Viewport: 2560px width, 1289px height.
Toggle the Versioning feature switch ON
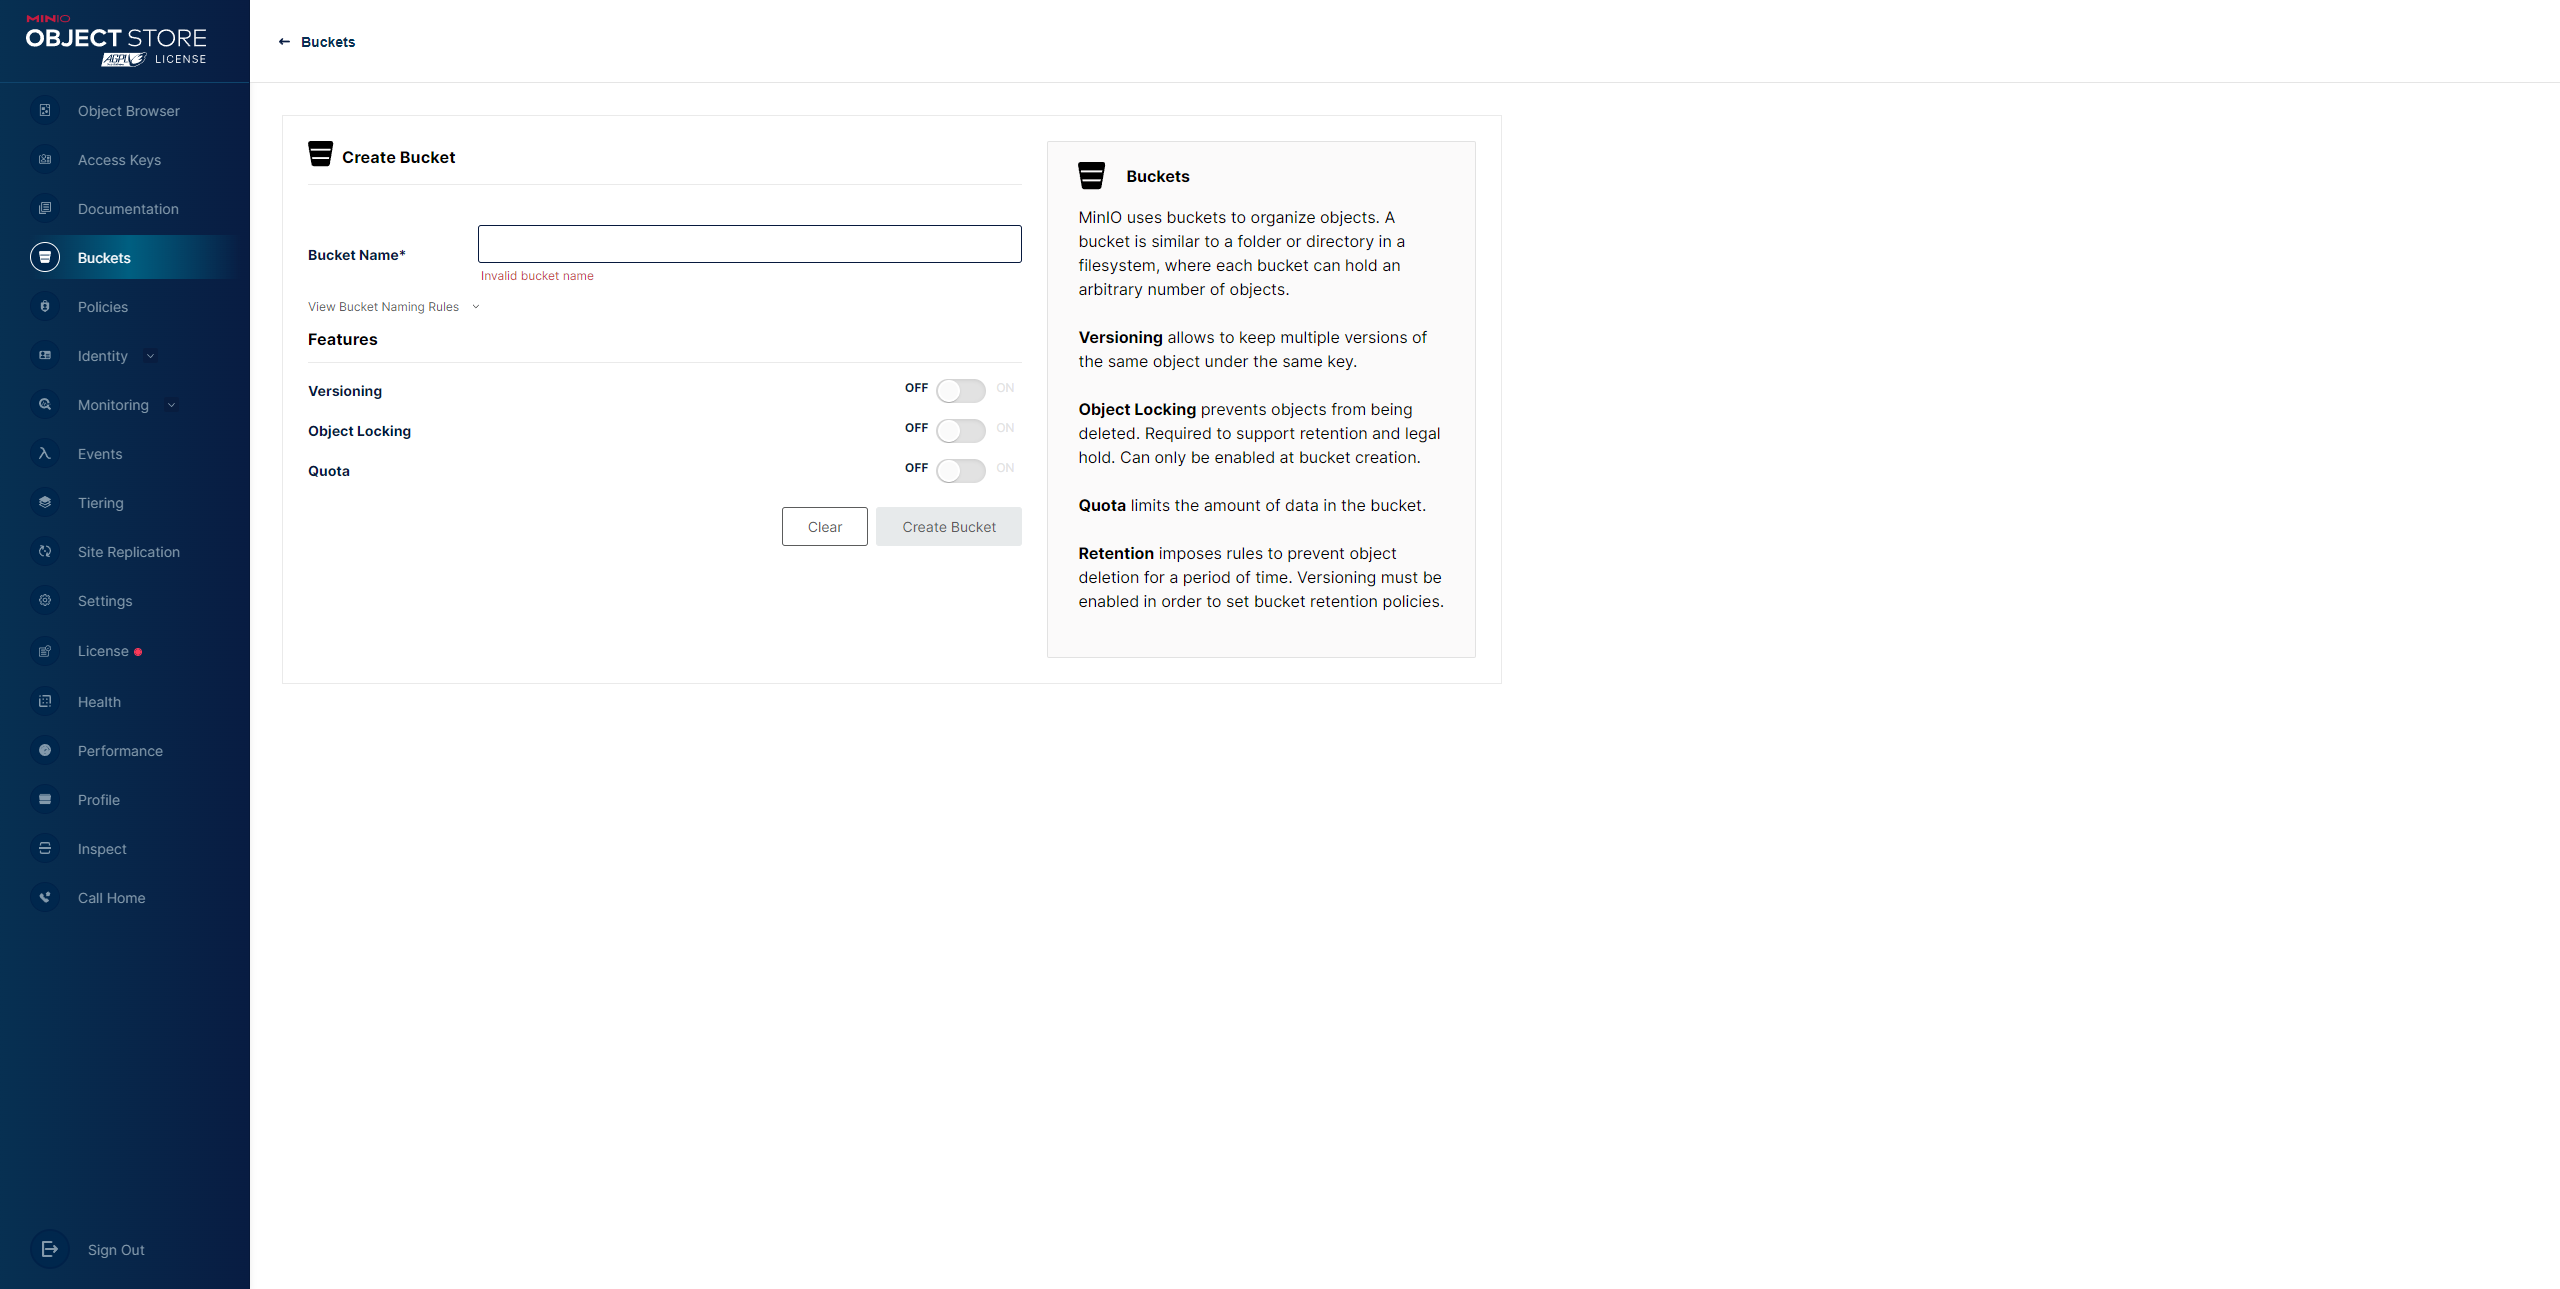pos(961,390)
